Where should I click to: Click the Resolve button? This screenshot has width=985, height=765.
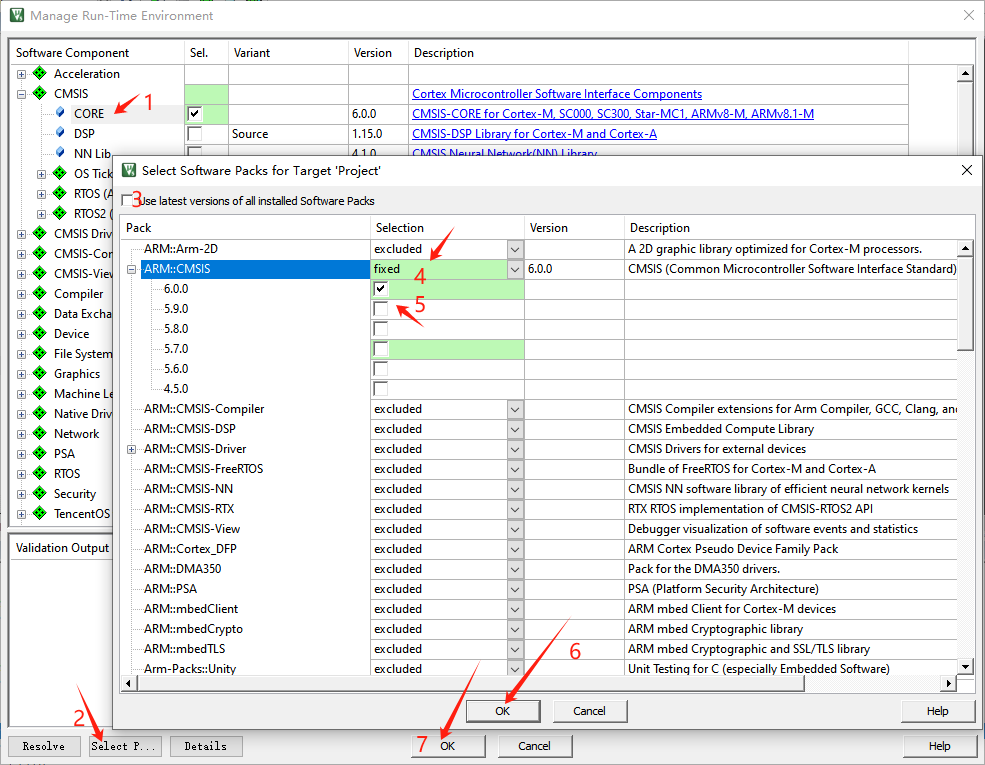click(x=44, y=746)
